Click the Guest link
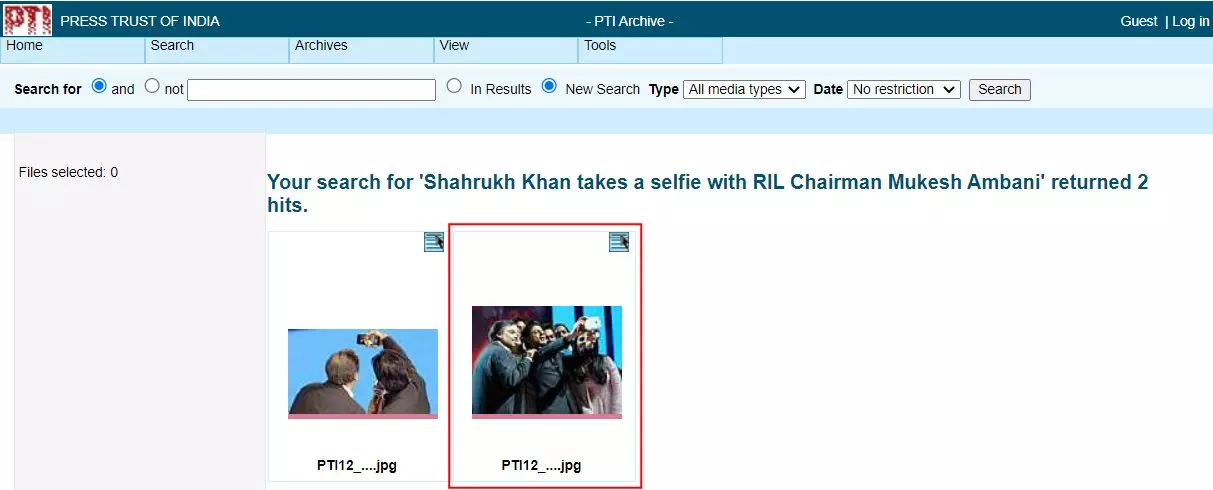The width and height of the screenshot is (1213, 490). coord(1139,21)
